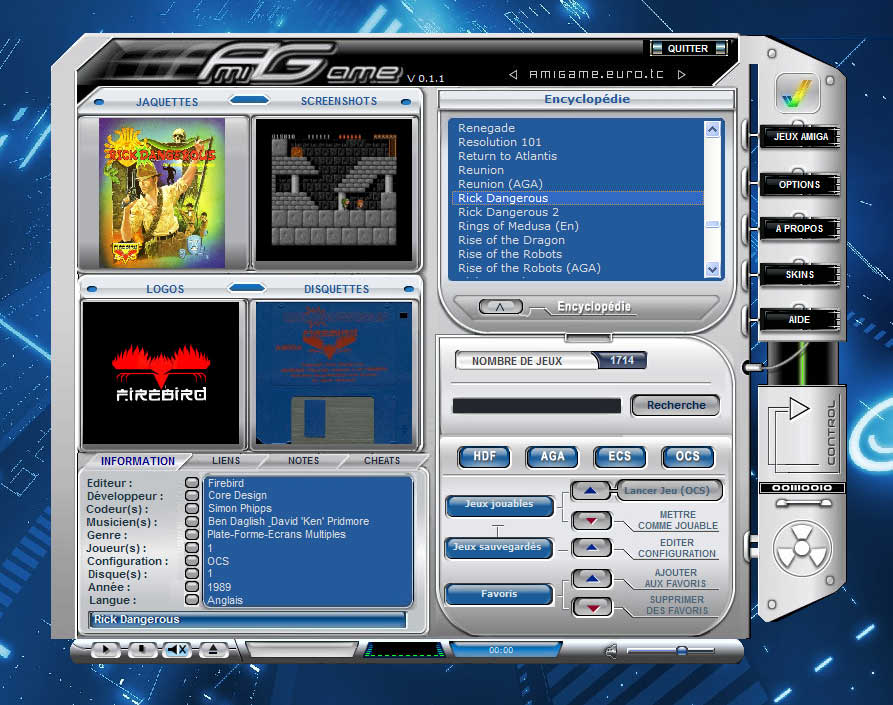
Task: Click the radiation symbol control button
Action: [x=802, y=548]
